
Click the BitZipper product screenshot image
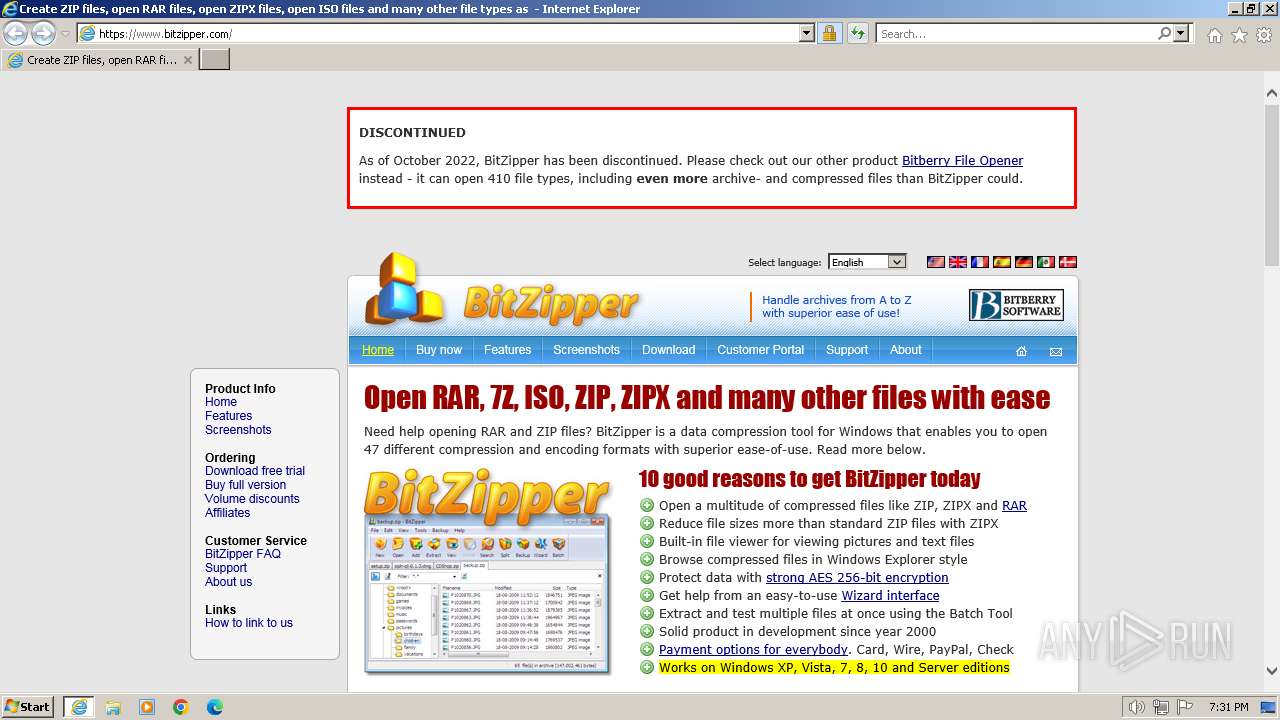coord(487,570)
